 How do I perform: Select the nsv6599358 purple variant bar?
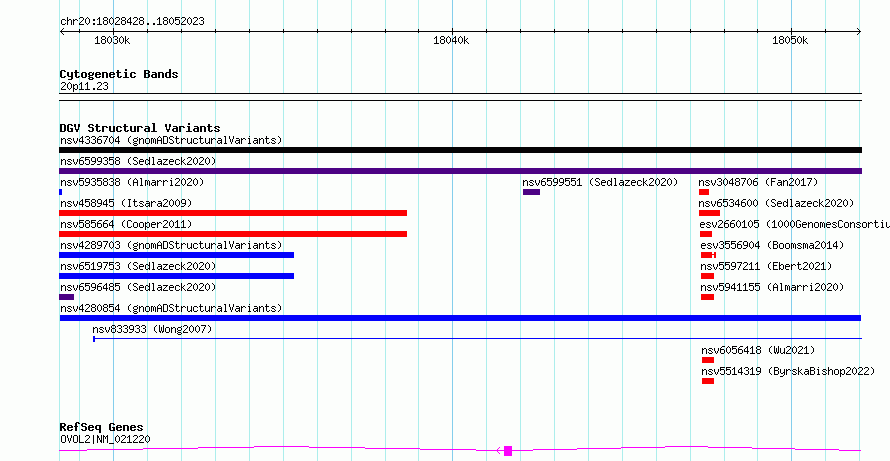click(460, 171)
